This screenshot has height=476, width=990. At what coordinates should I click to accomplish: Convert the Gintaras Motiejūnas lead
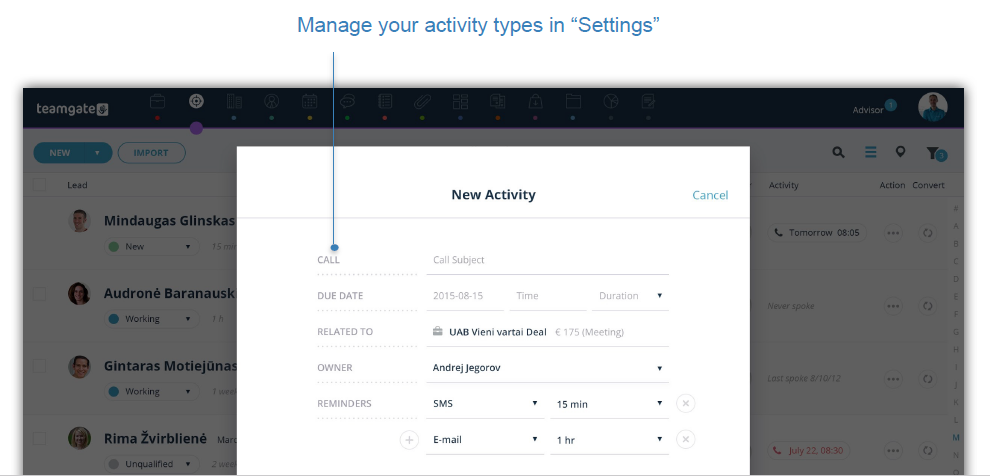pos(927,379)
